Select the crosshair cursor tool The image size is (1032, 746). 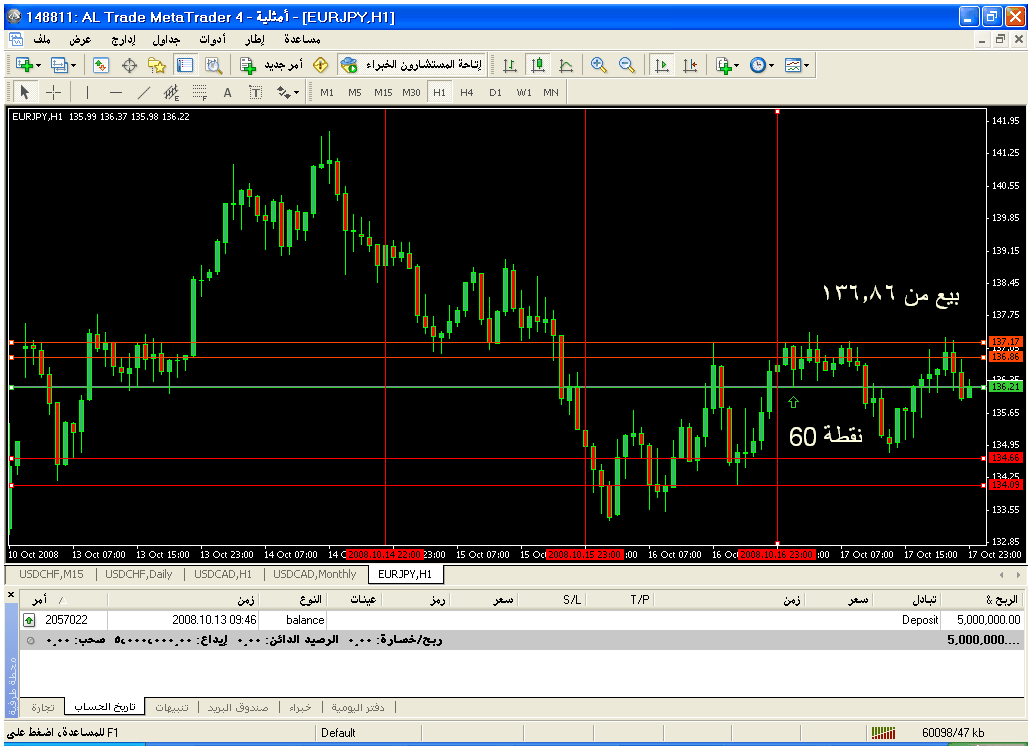(53, 92)
